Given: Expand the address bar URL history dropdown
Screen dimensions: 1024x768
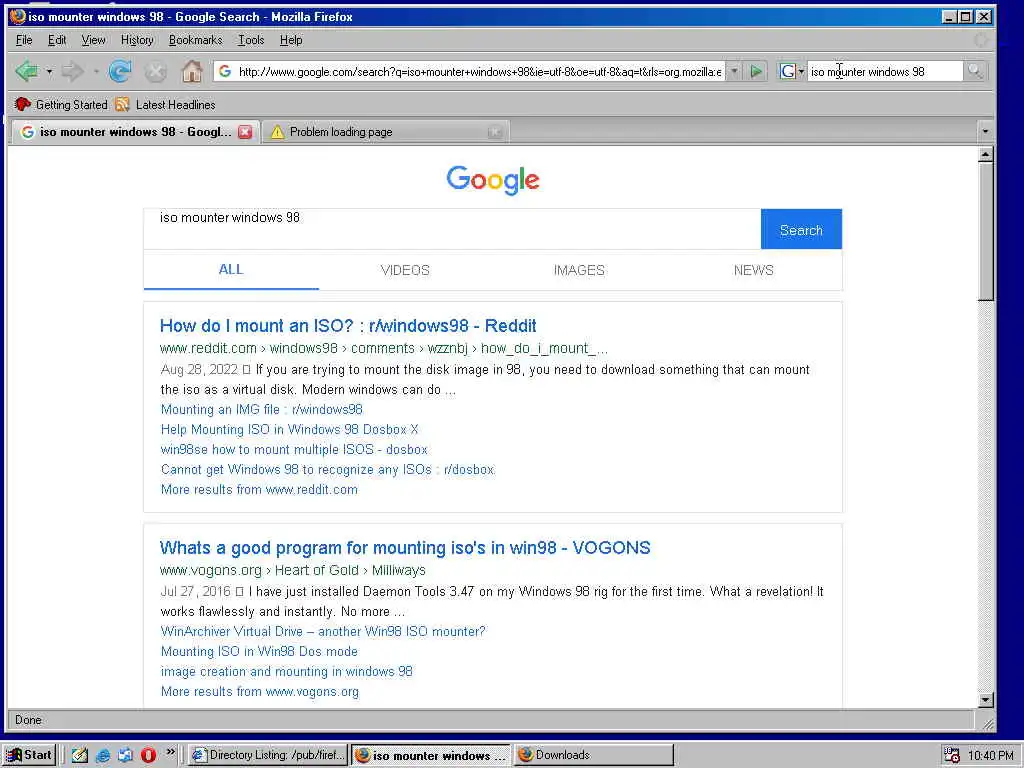Looking at the screenshot, I should pyautogui.click(x=734, y=71).
